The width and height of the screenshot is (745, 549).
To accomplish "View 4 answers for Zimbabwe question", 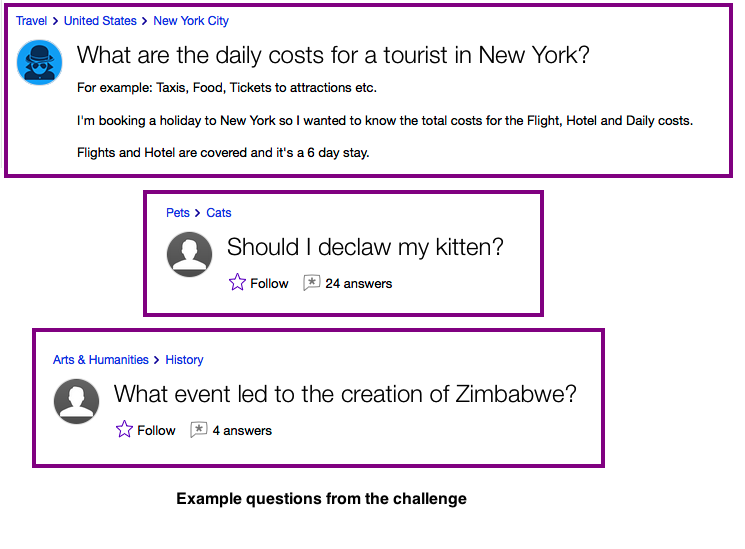I will coord(242,431).
